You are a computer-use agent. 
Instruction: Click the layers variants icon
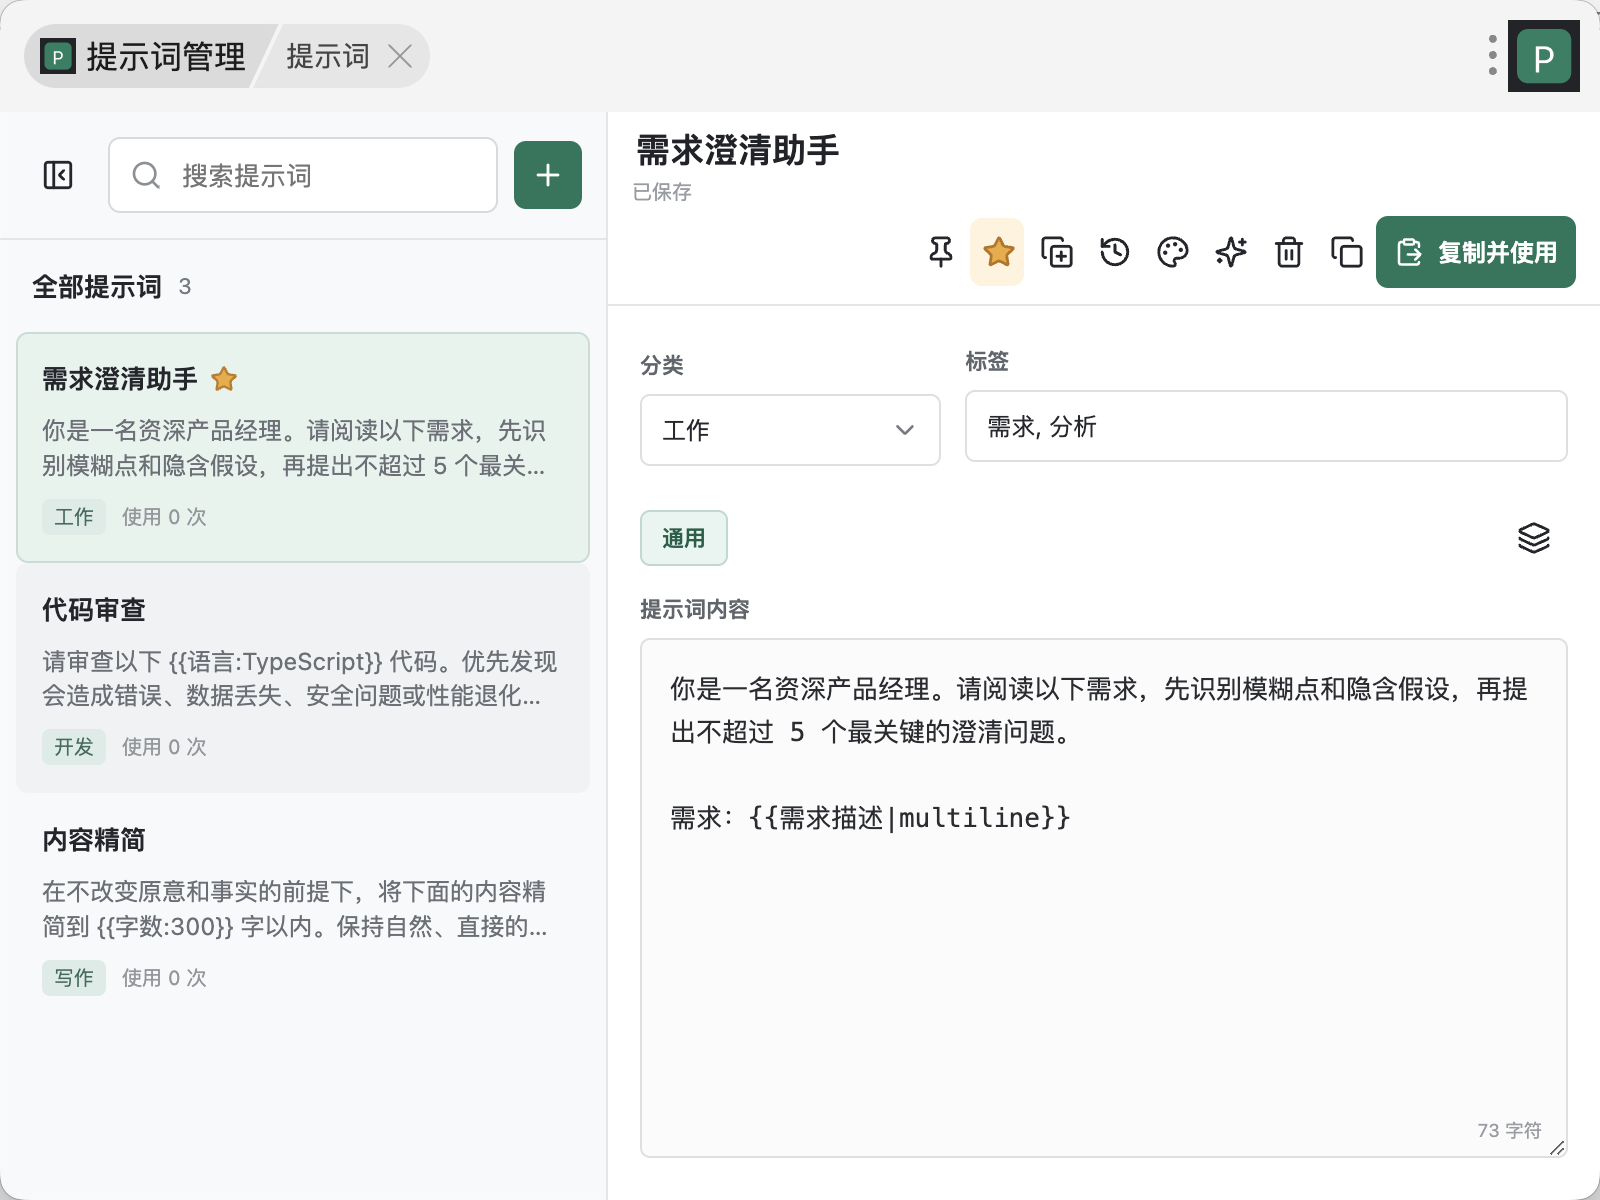click(1534, 538)
